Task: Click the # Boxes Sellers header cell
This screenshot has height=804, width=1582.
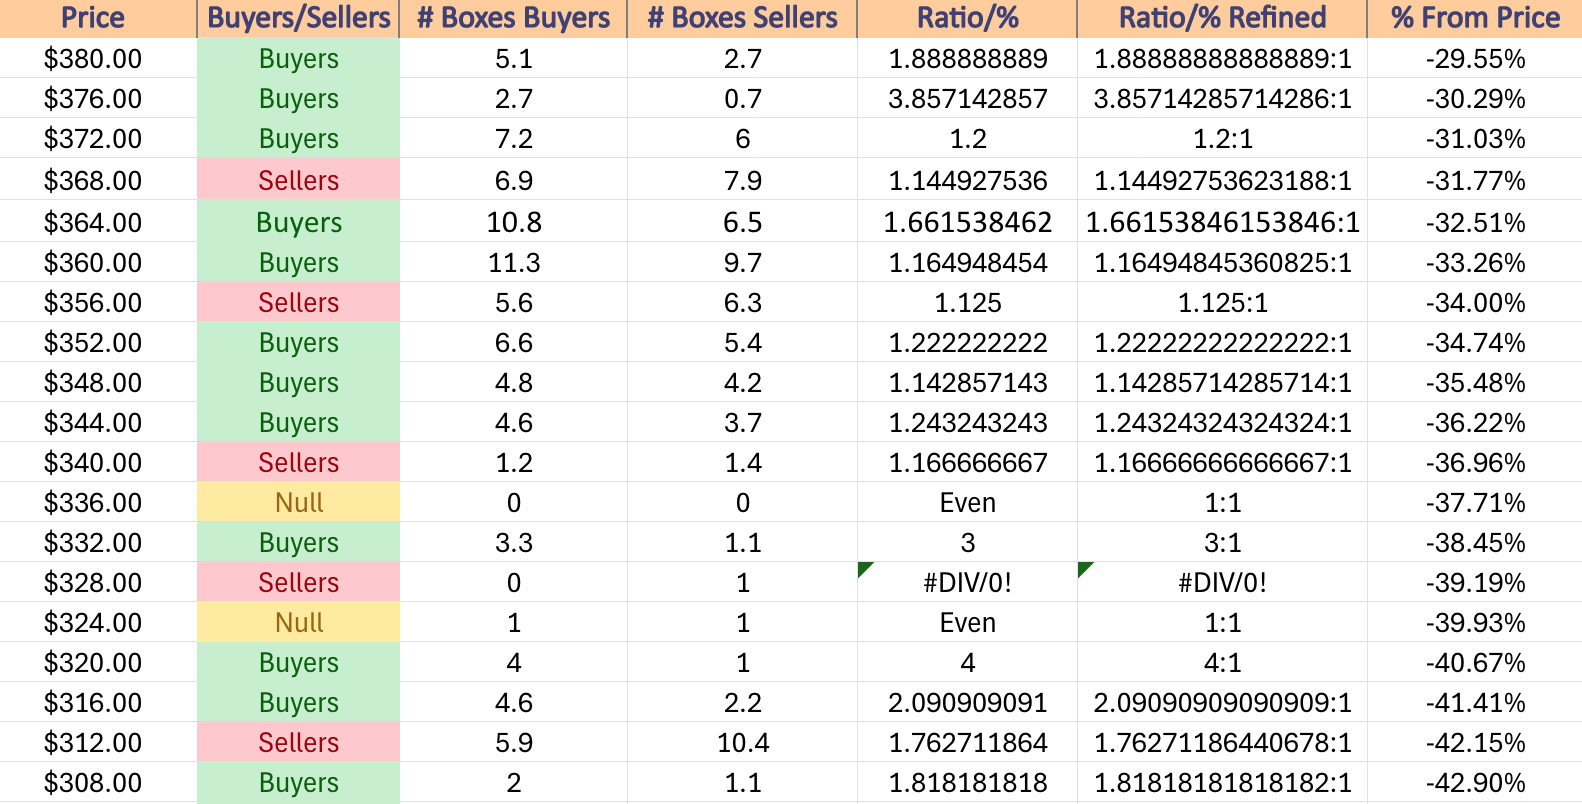Action: pyautogui.click(x=742, y=18)
